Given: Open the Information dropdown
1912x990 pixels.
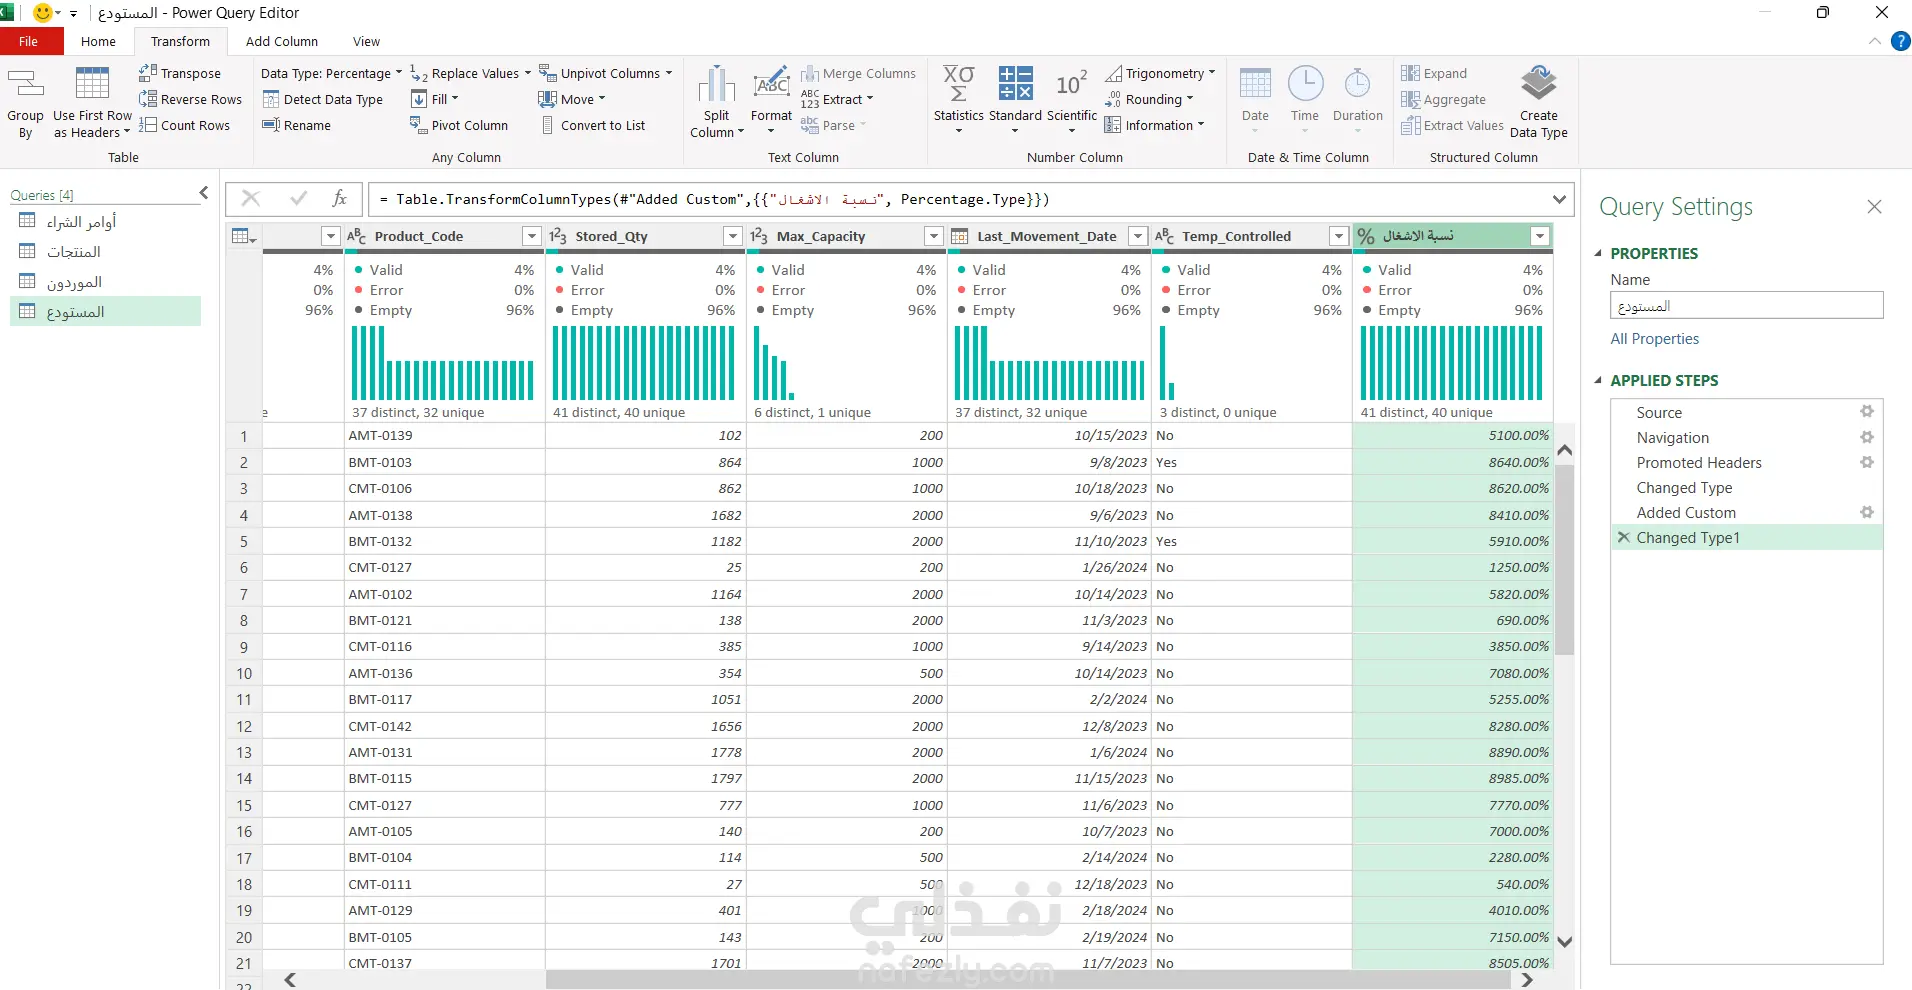Looking at the screenshot, I should point(1154,125).
